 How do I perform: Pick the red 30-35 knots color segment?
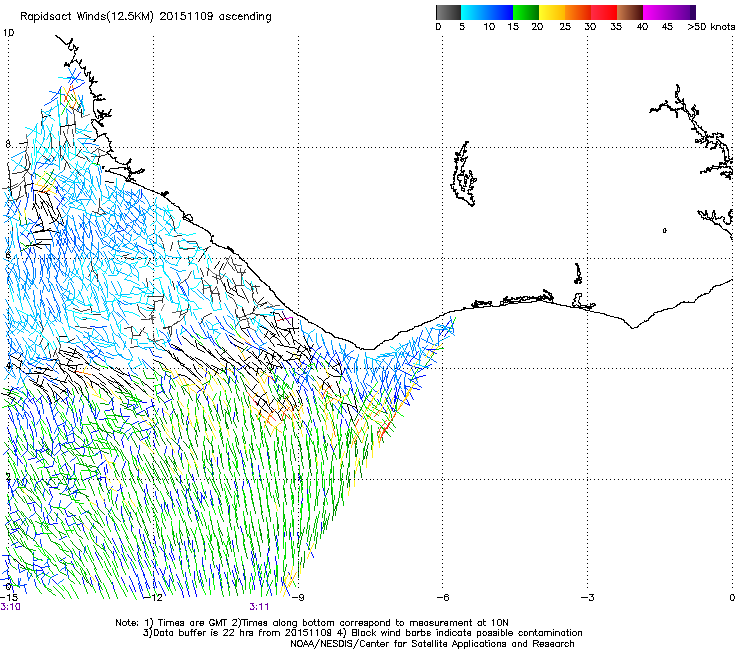click(604, 12)
